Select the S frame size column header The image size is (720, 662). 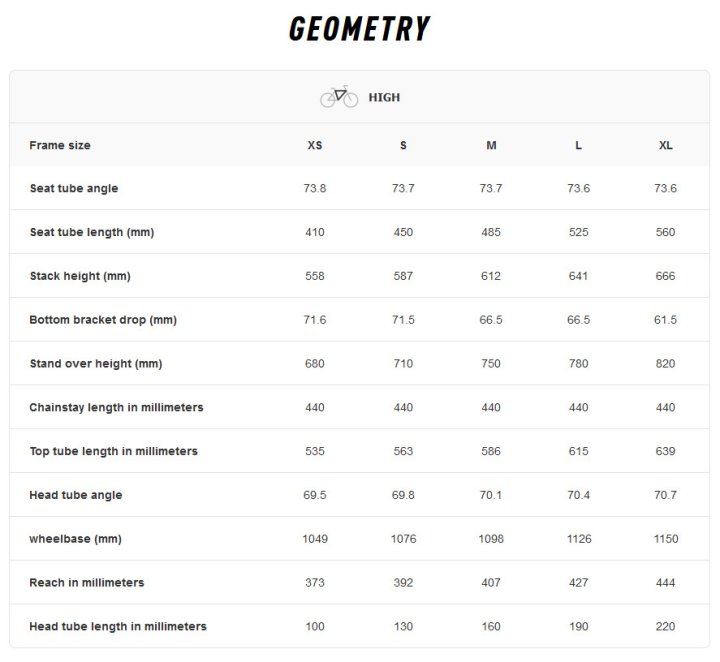pos(403,146)
